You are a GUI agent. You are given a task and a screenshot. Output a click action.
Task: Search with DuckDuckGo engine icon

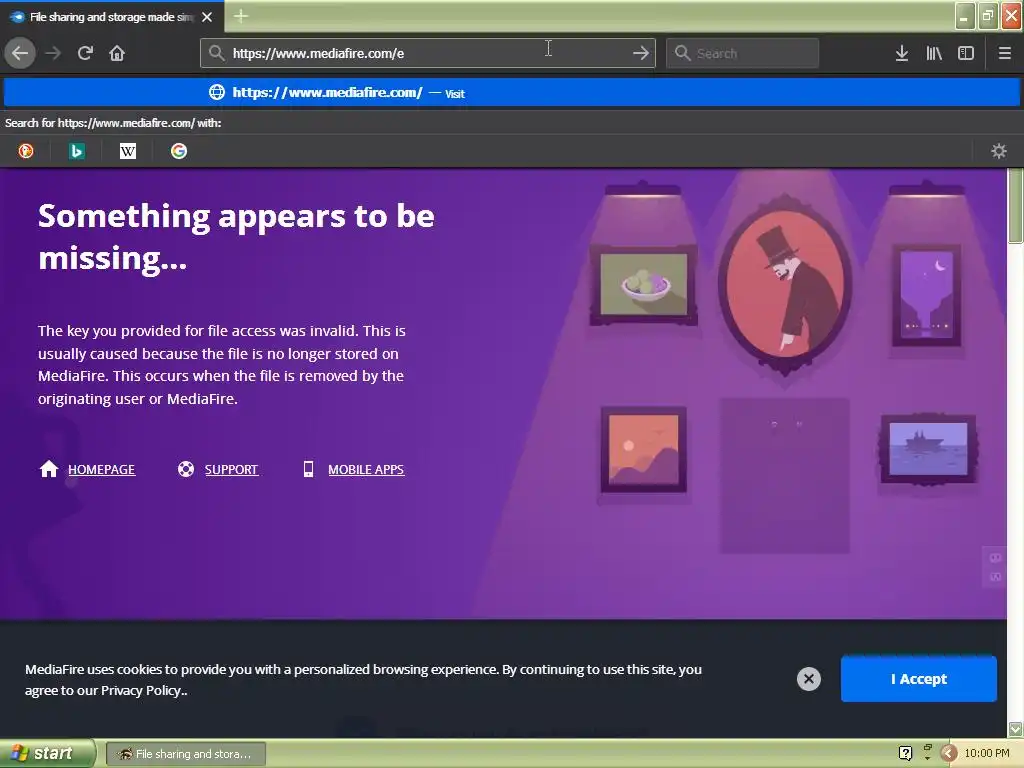pos(25,151)
